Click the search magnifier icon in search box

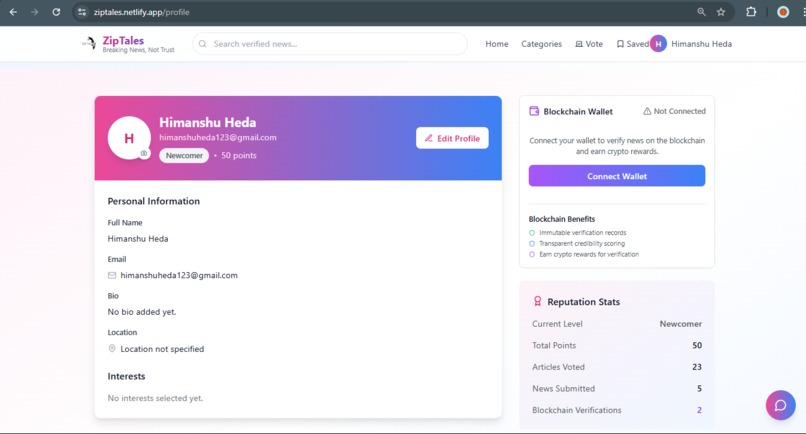tap(203, 44)
